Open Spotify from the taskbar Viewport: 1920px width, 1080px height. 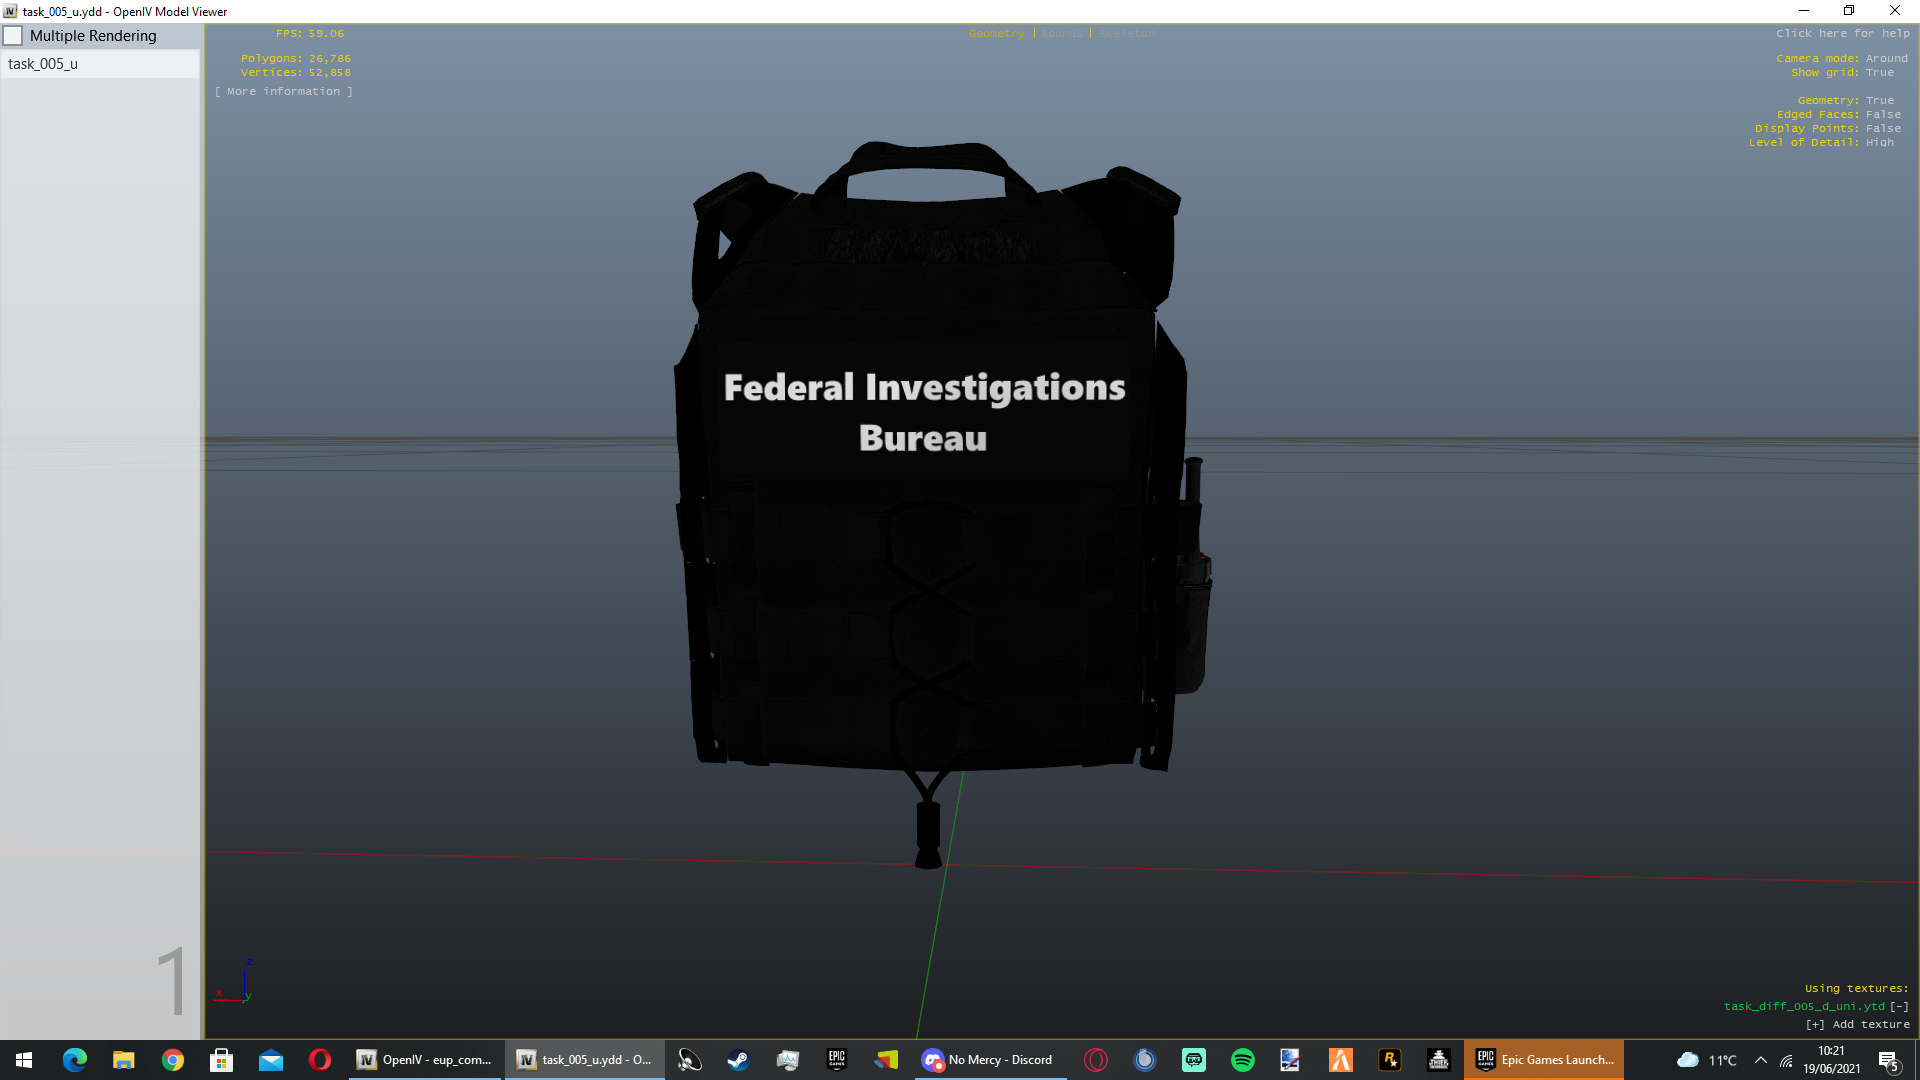[1242, 1060]
